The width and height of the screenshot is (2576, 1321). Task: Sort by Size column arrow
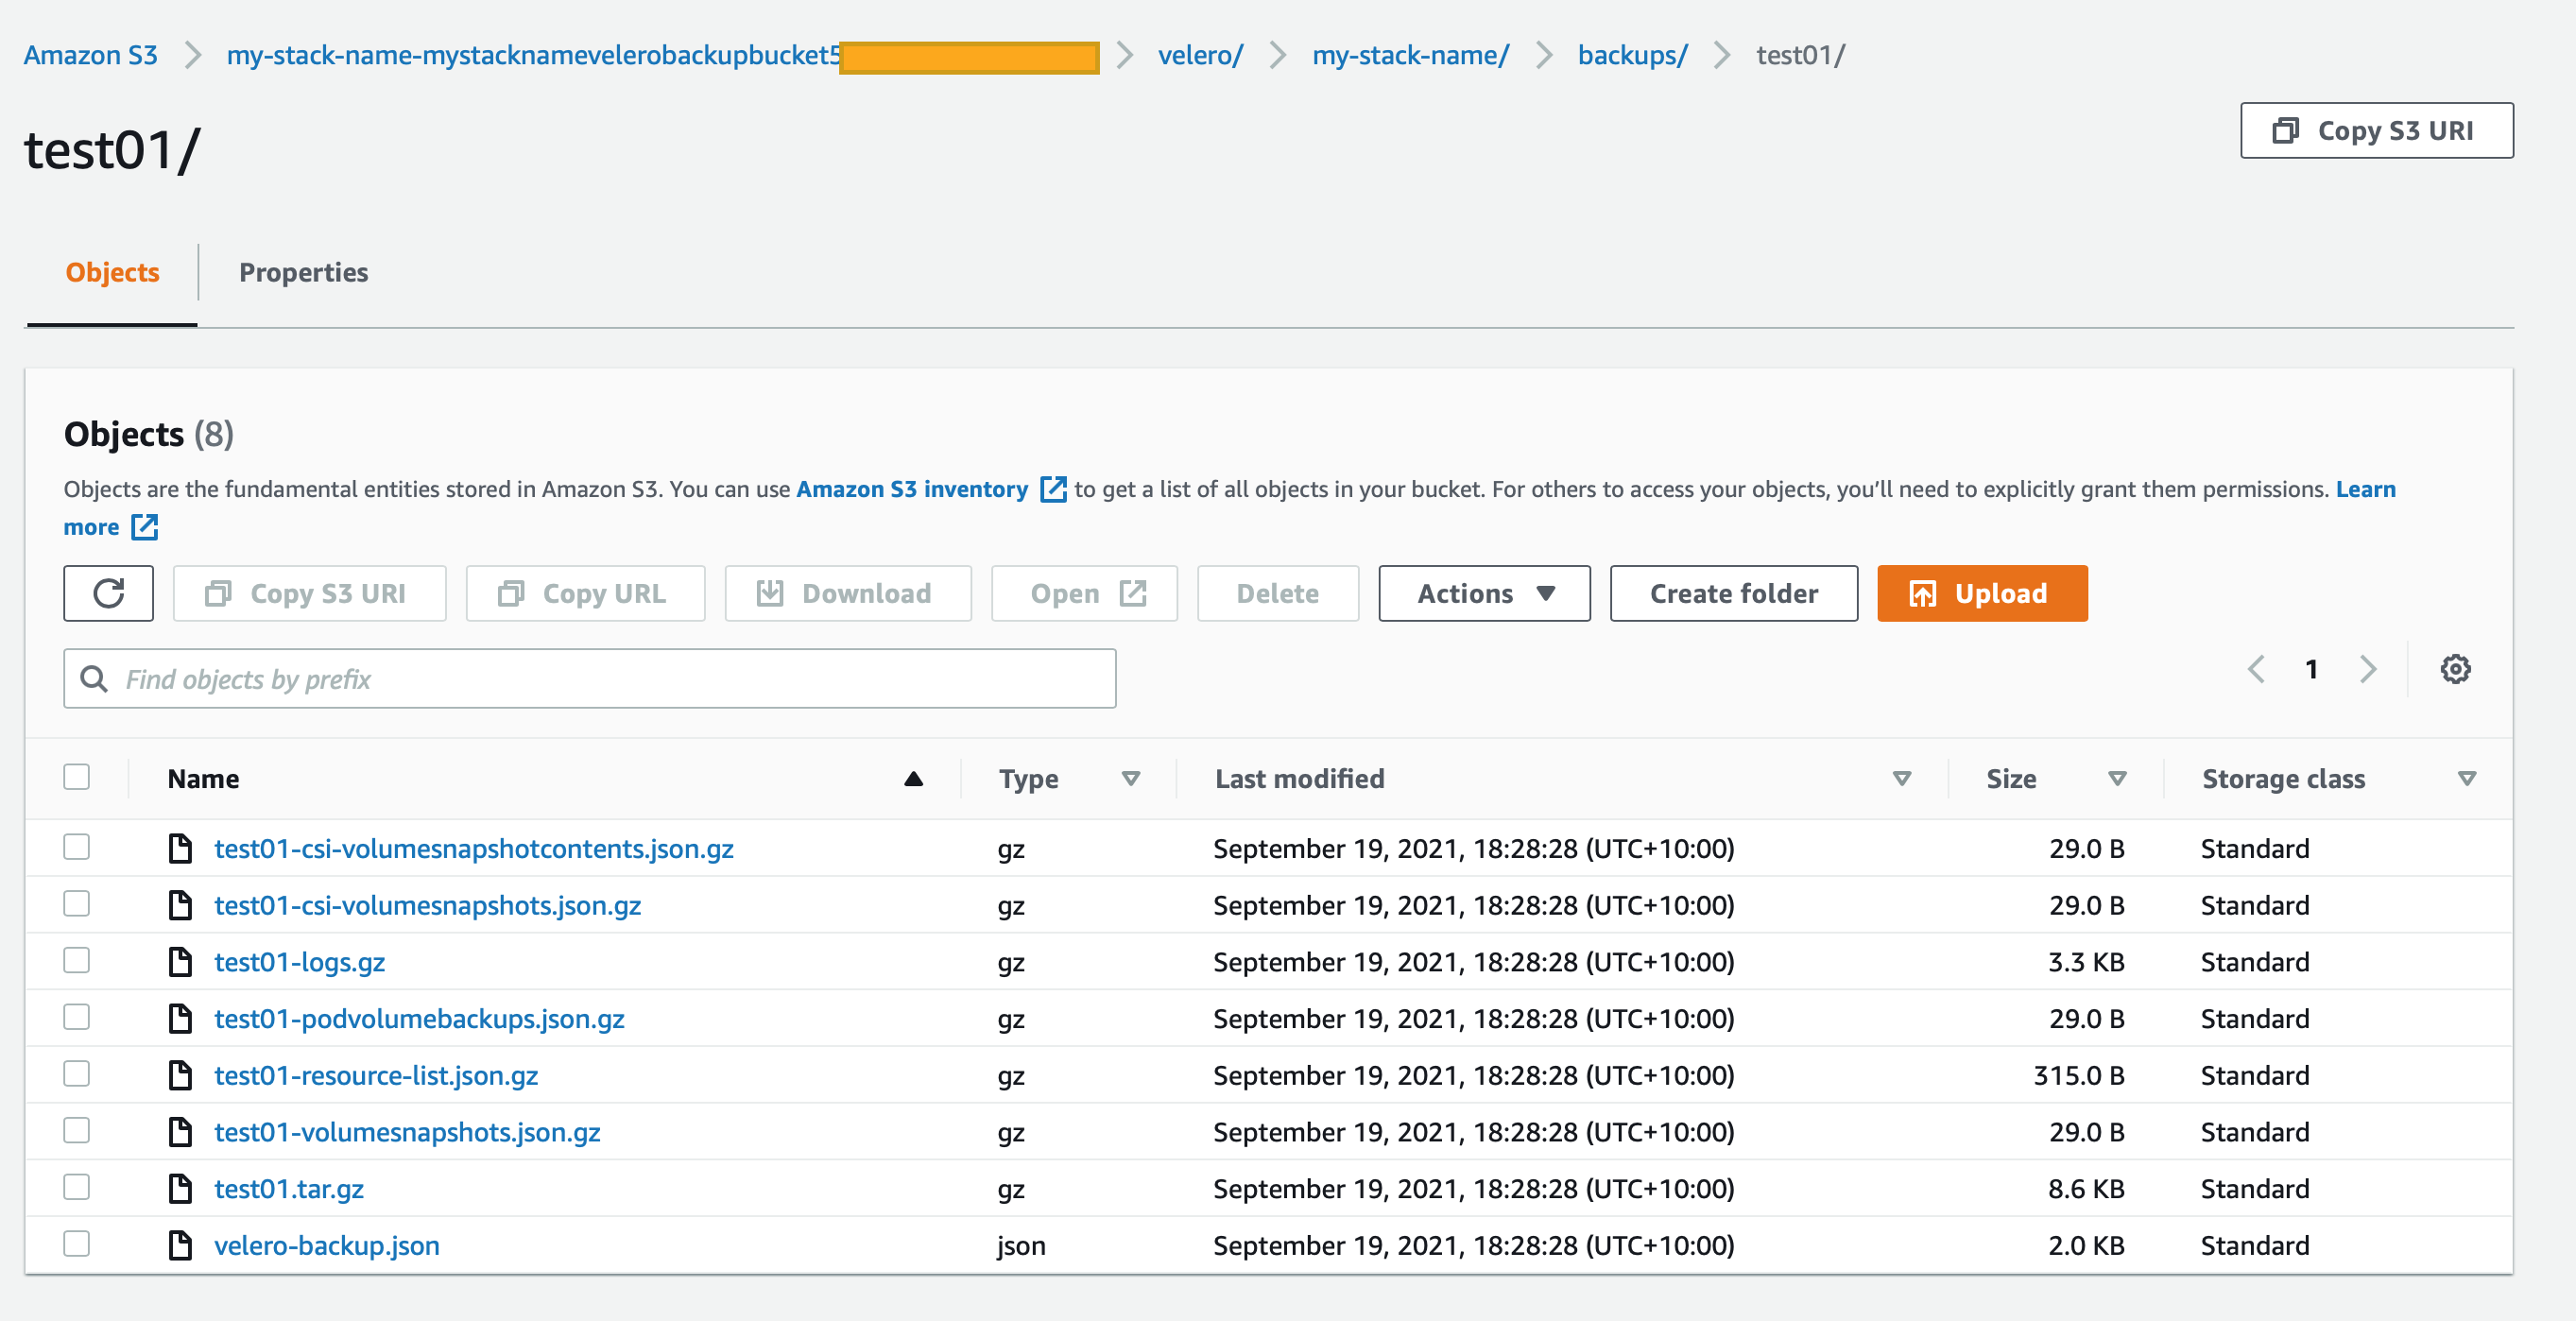[2117, 779]
